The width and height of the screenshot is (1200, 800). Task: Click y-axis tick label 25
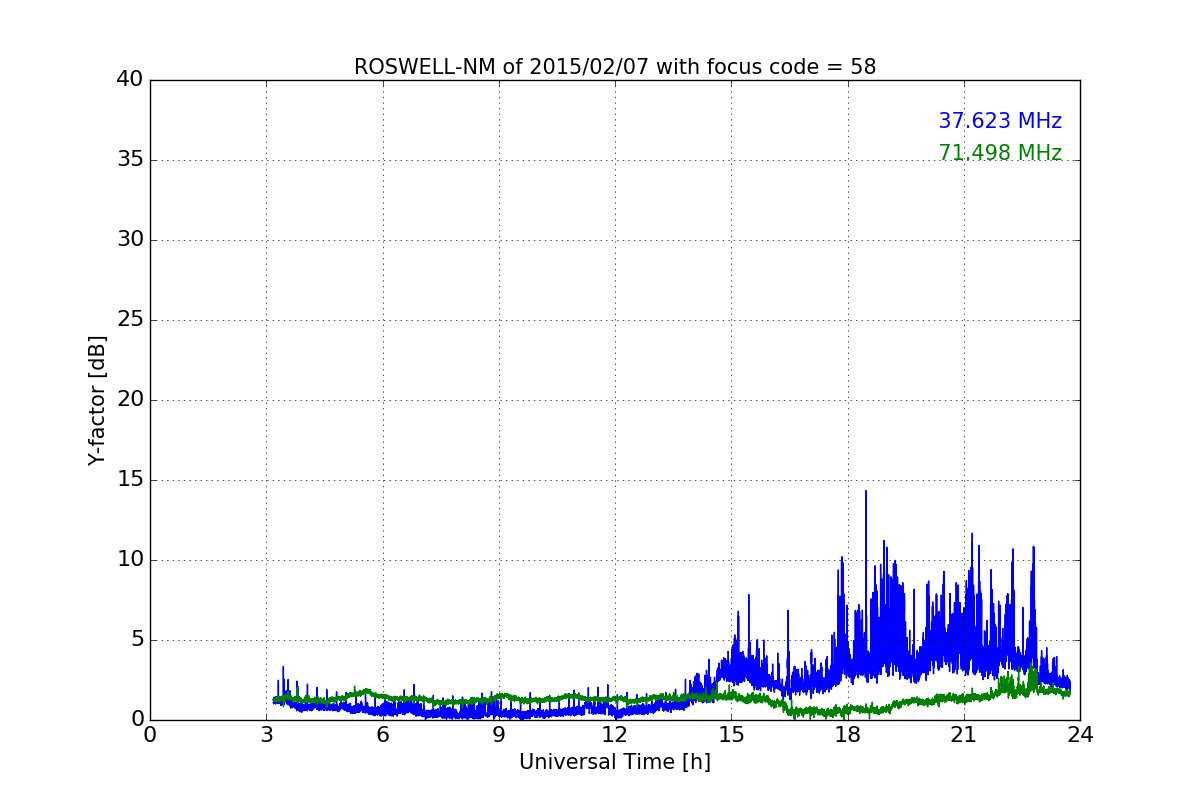click(x=130, y=320)
